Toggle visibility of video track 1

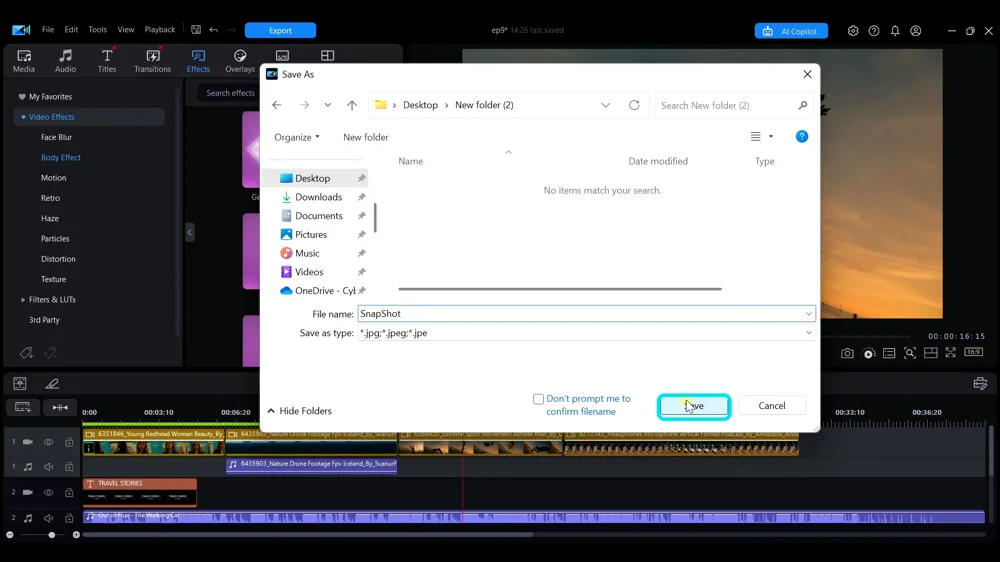coord(48,442)
